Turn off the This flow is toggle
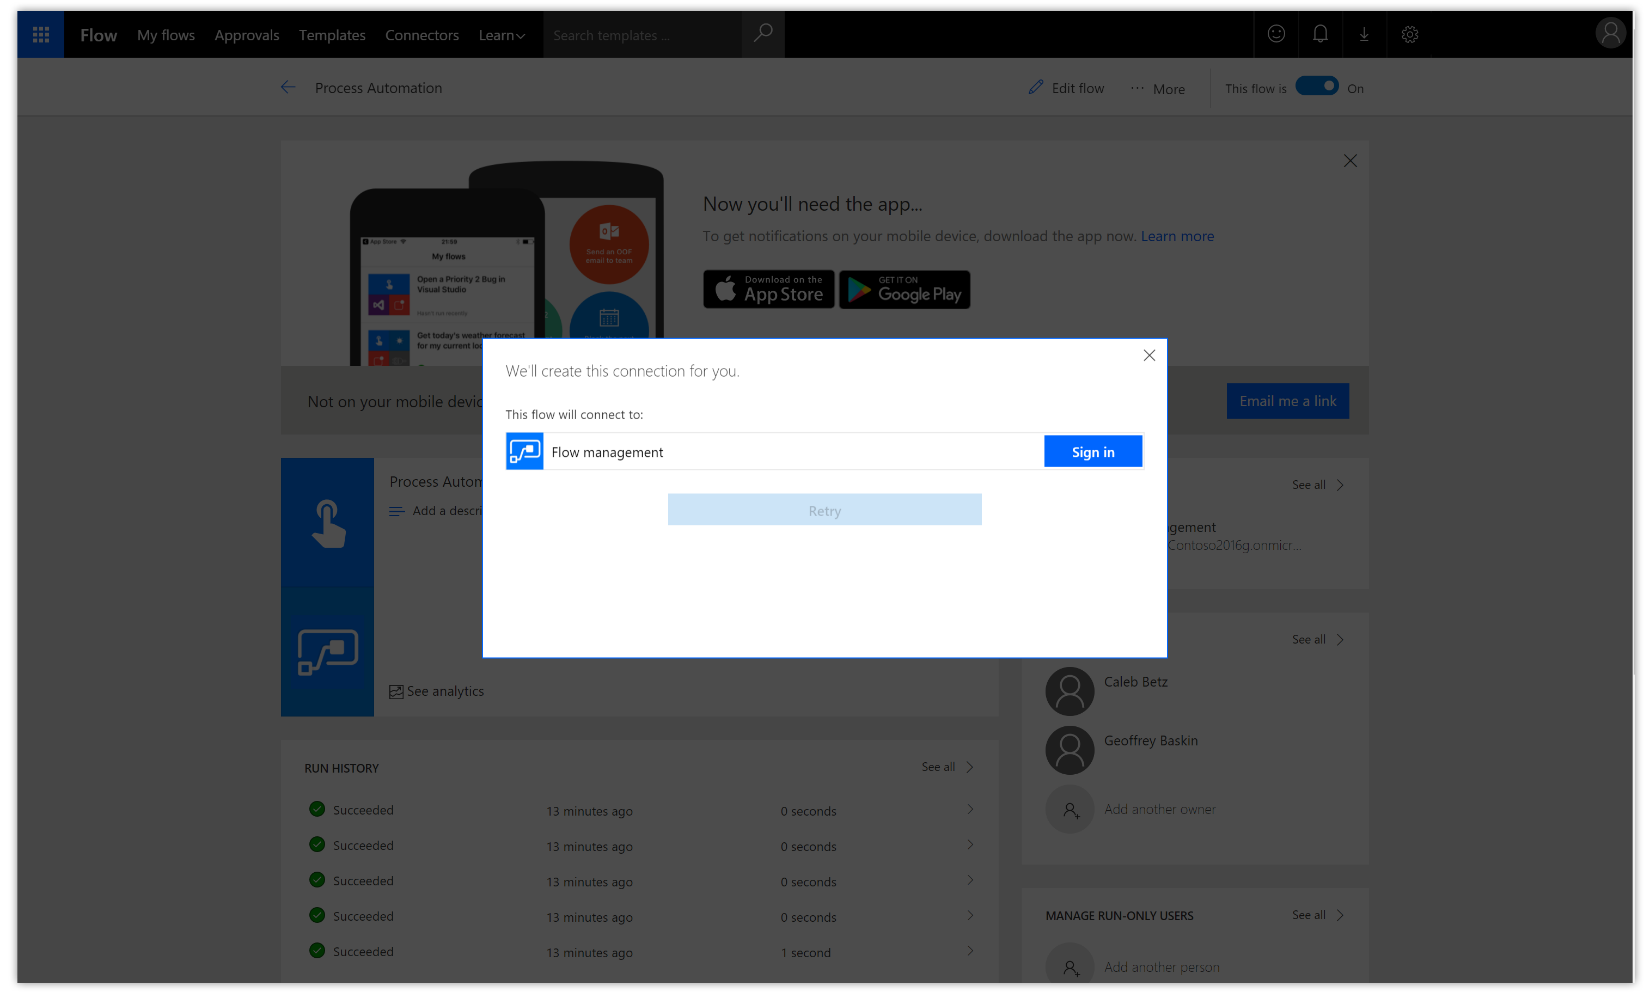 pyautogui.click(x=1317, y=86)
